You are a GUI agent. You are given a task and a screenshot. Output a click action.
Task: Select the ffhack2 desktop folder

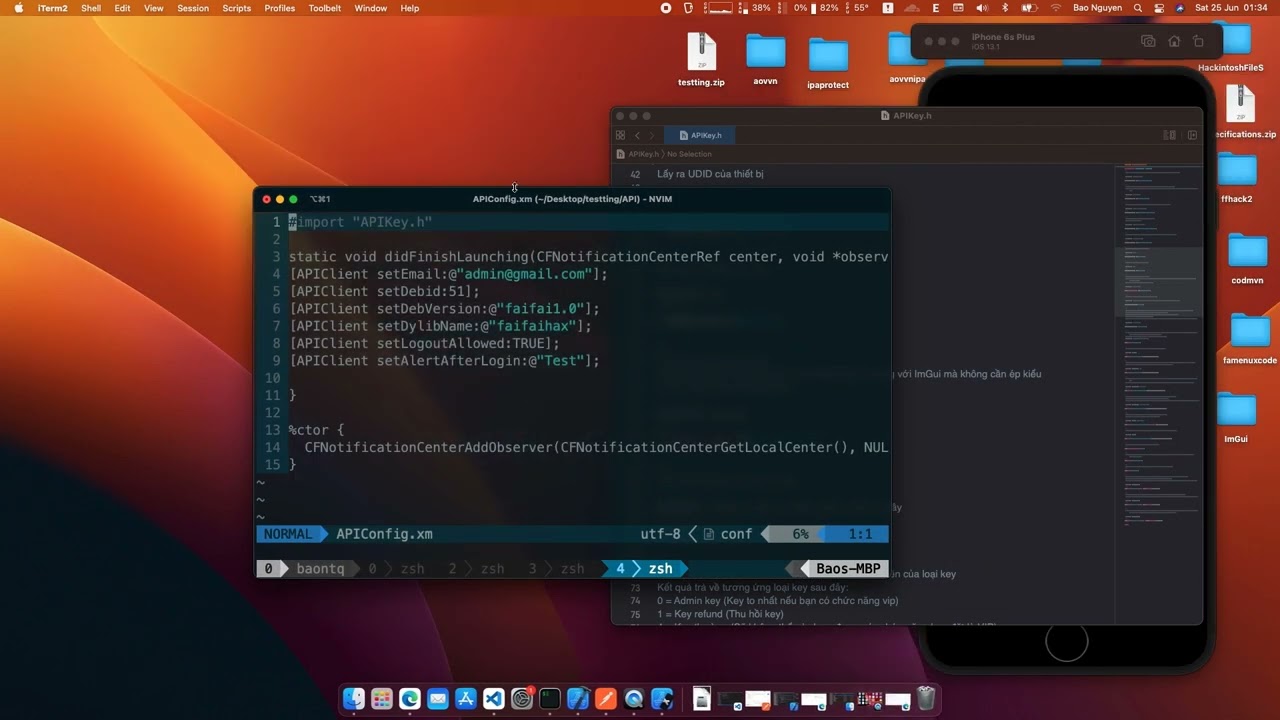1237,178
